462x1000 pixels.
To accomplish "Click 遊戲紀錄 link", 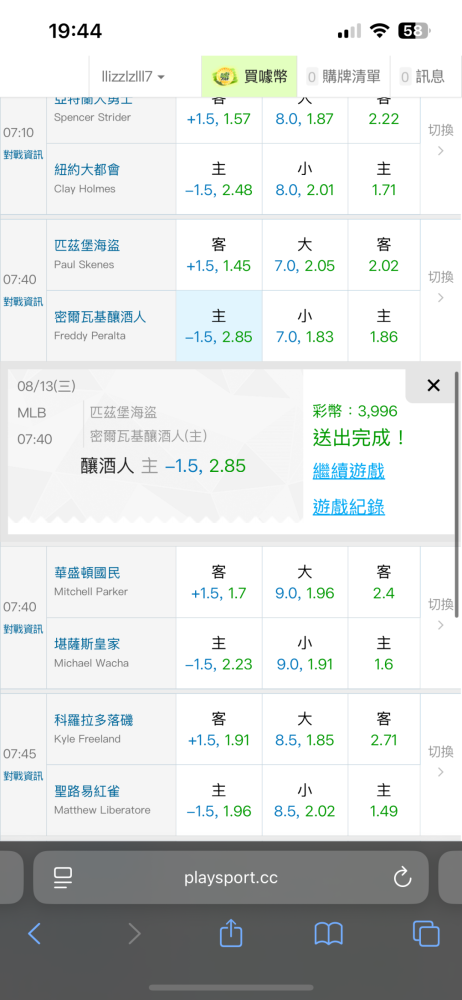I will click(x=348, y=508).
